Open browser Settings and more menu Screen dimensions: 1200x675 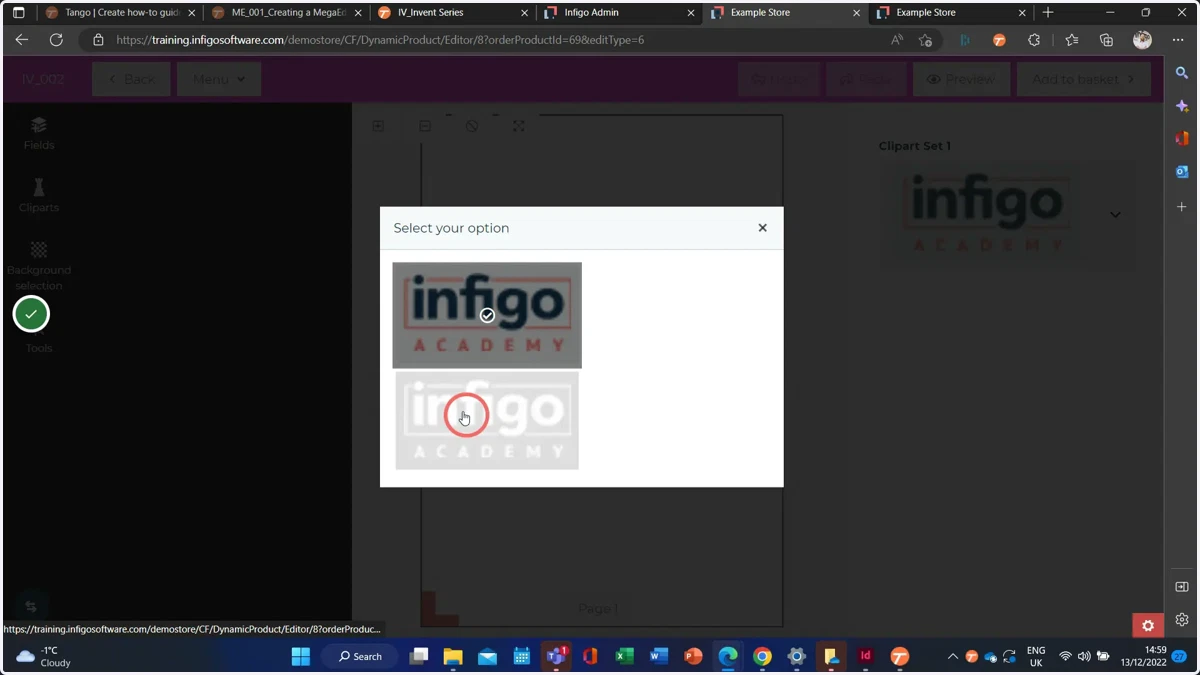pyautogui.click(x=1178, y=40)
